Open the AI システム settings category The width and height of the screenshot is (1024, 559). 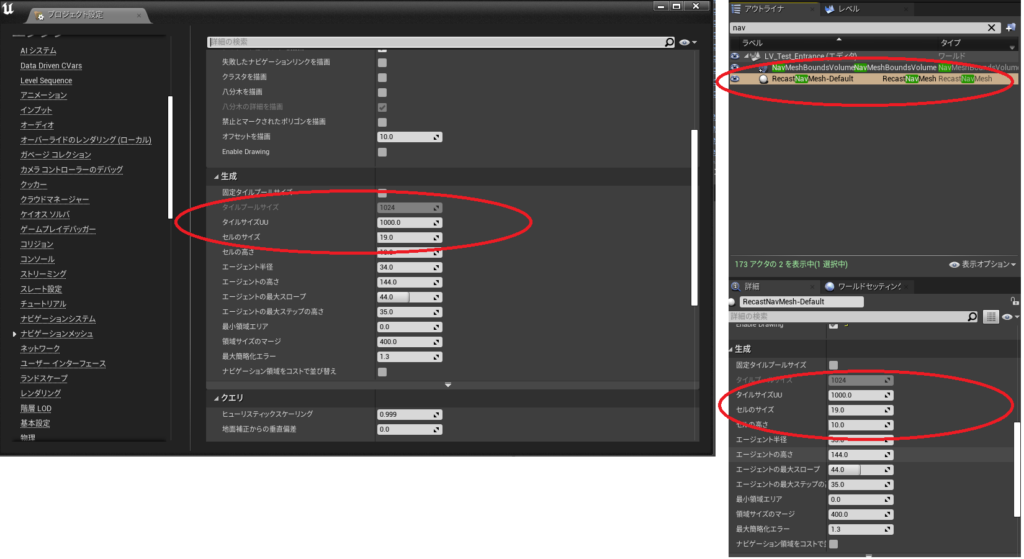pyautogui.click(x=38, y=51)
